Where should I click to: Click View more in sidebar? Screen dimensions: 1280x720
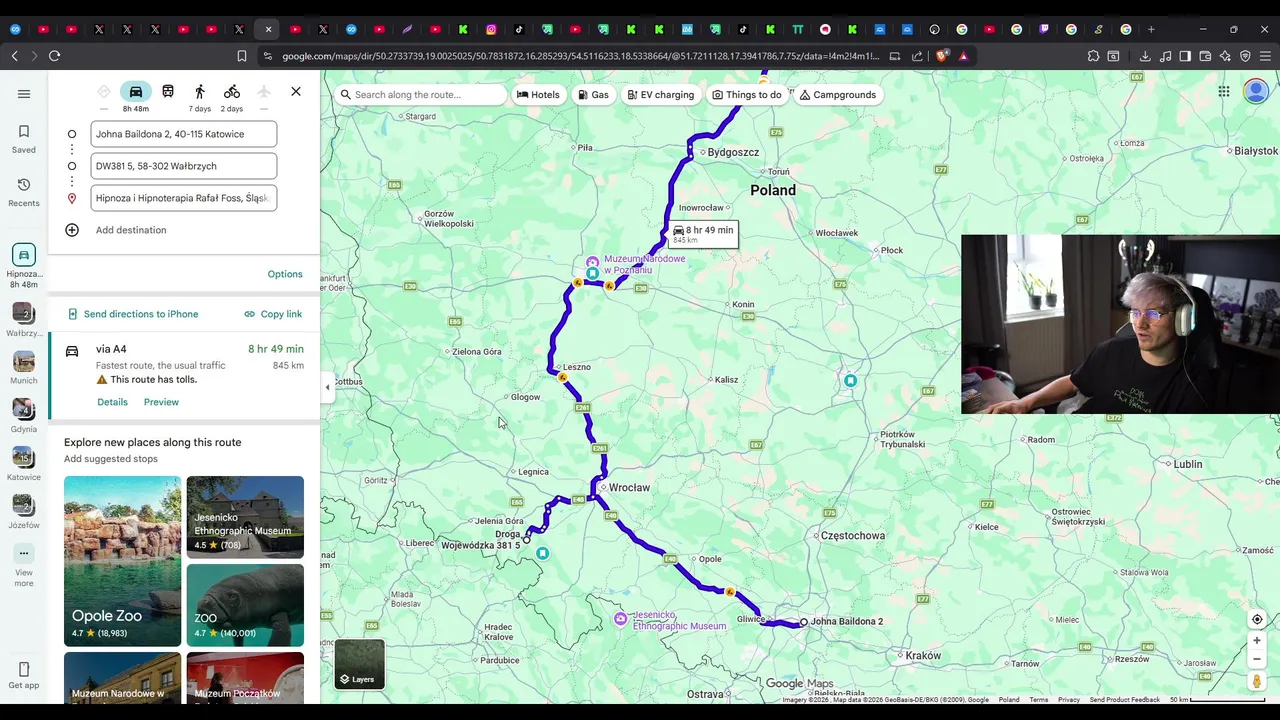coord(24,566)
